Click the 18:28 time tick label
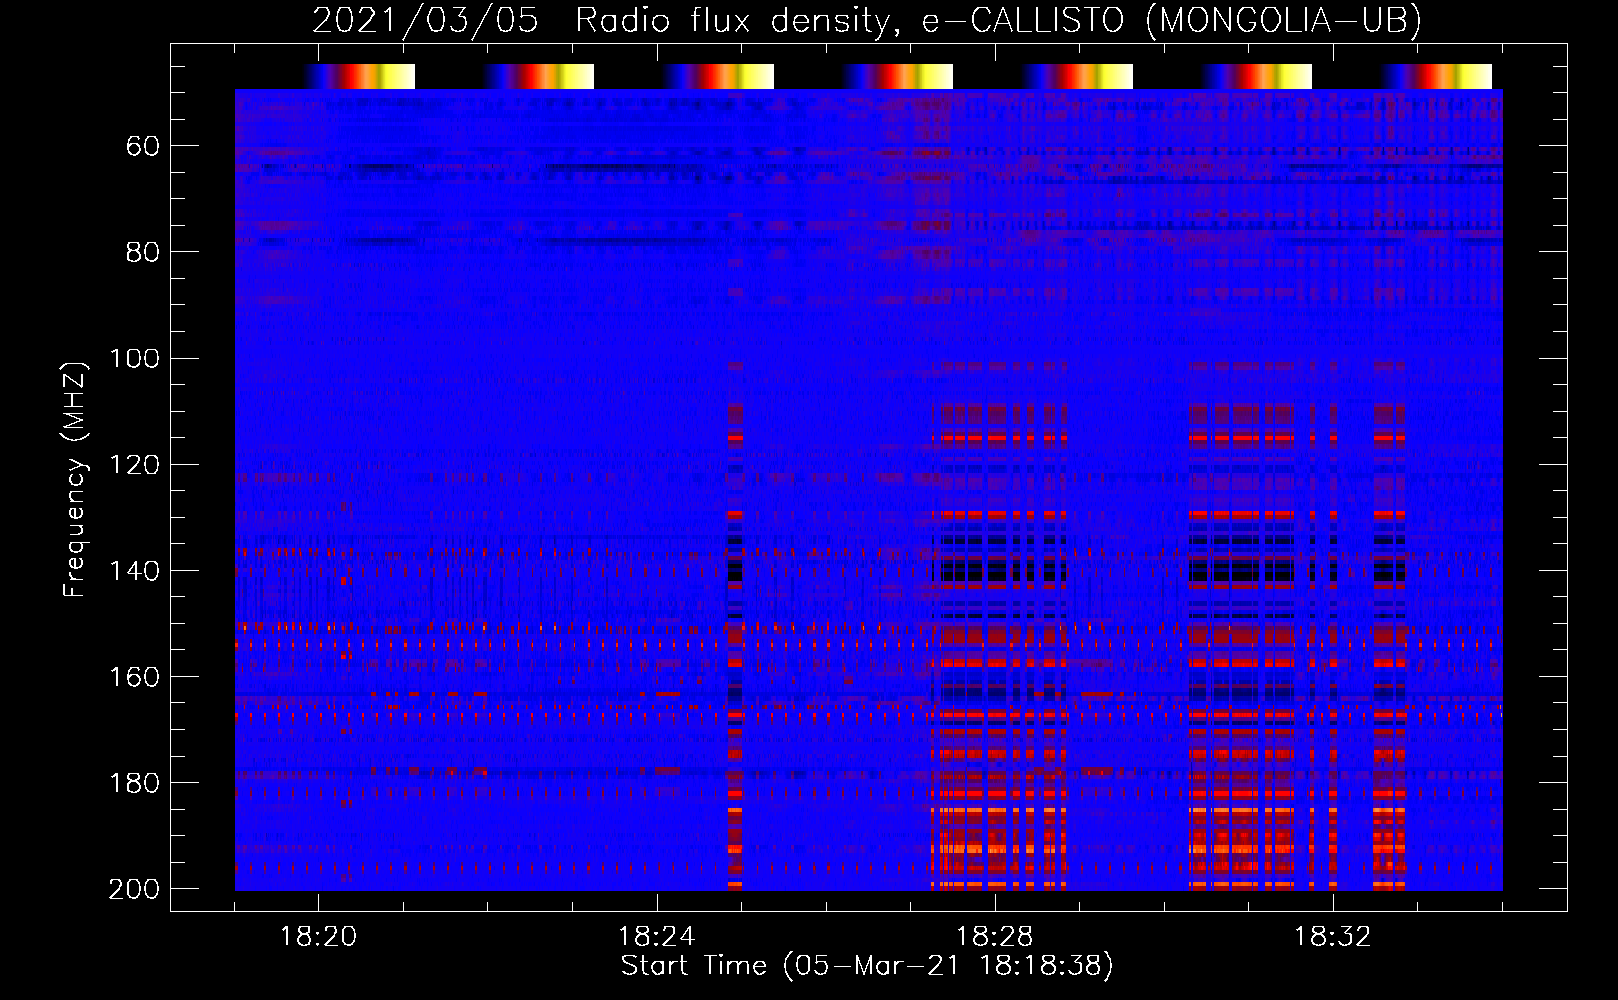 click(x=995, y=937)
